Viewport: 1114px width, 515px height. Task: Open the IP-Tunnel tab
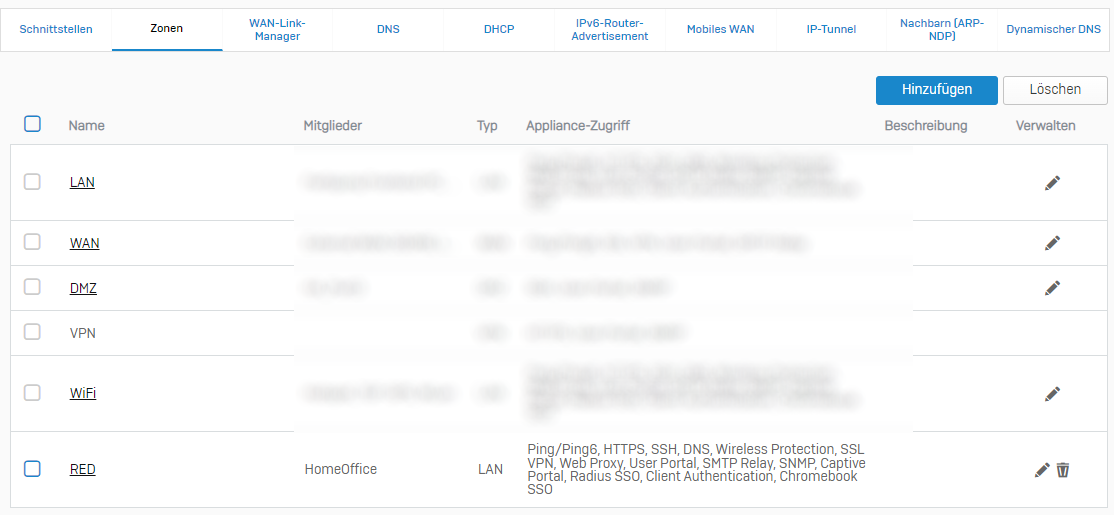pyautogui.click(x=831, y=30)
